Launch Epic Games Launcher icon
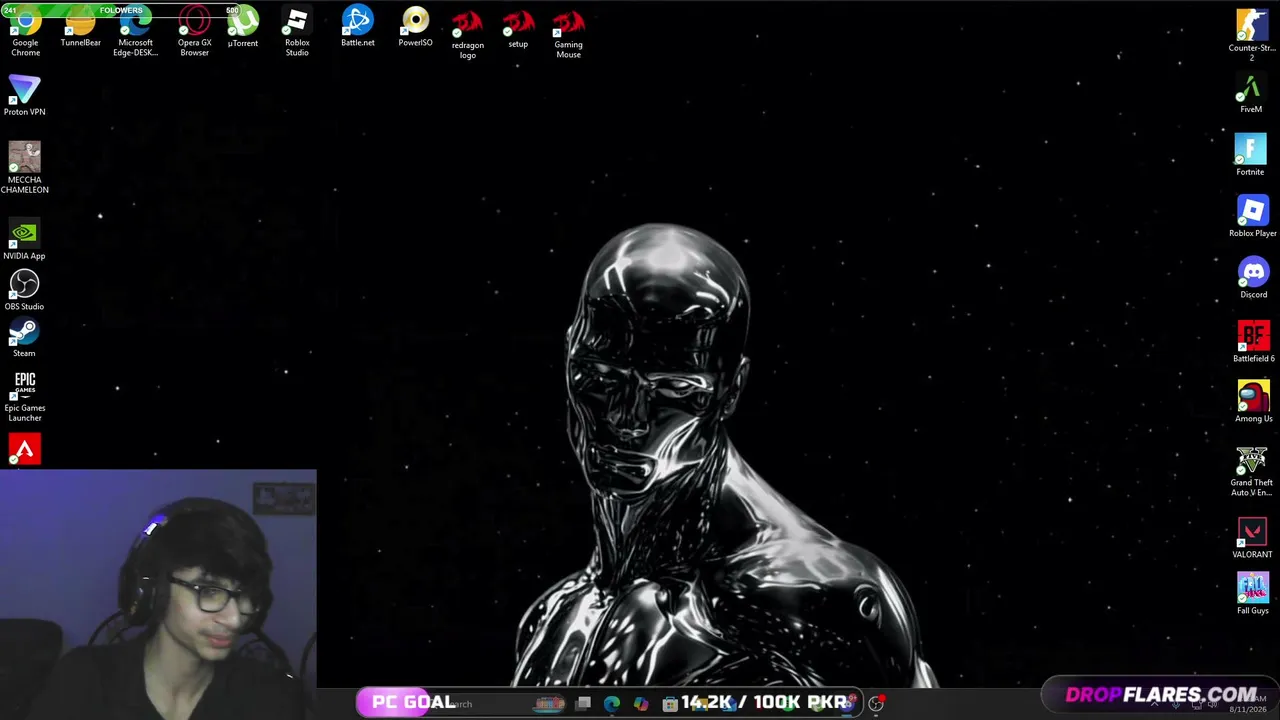 (x=24, y=396)
